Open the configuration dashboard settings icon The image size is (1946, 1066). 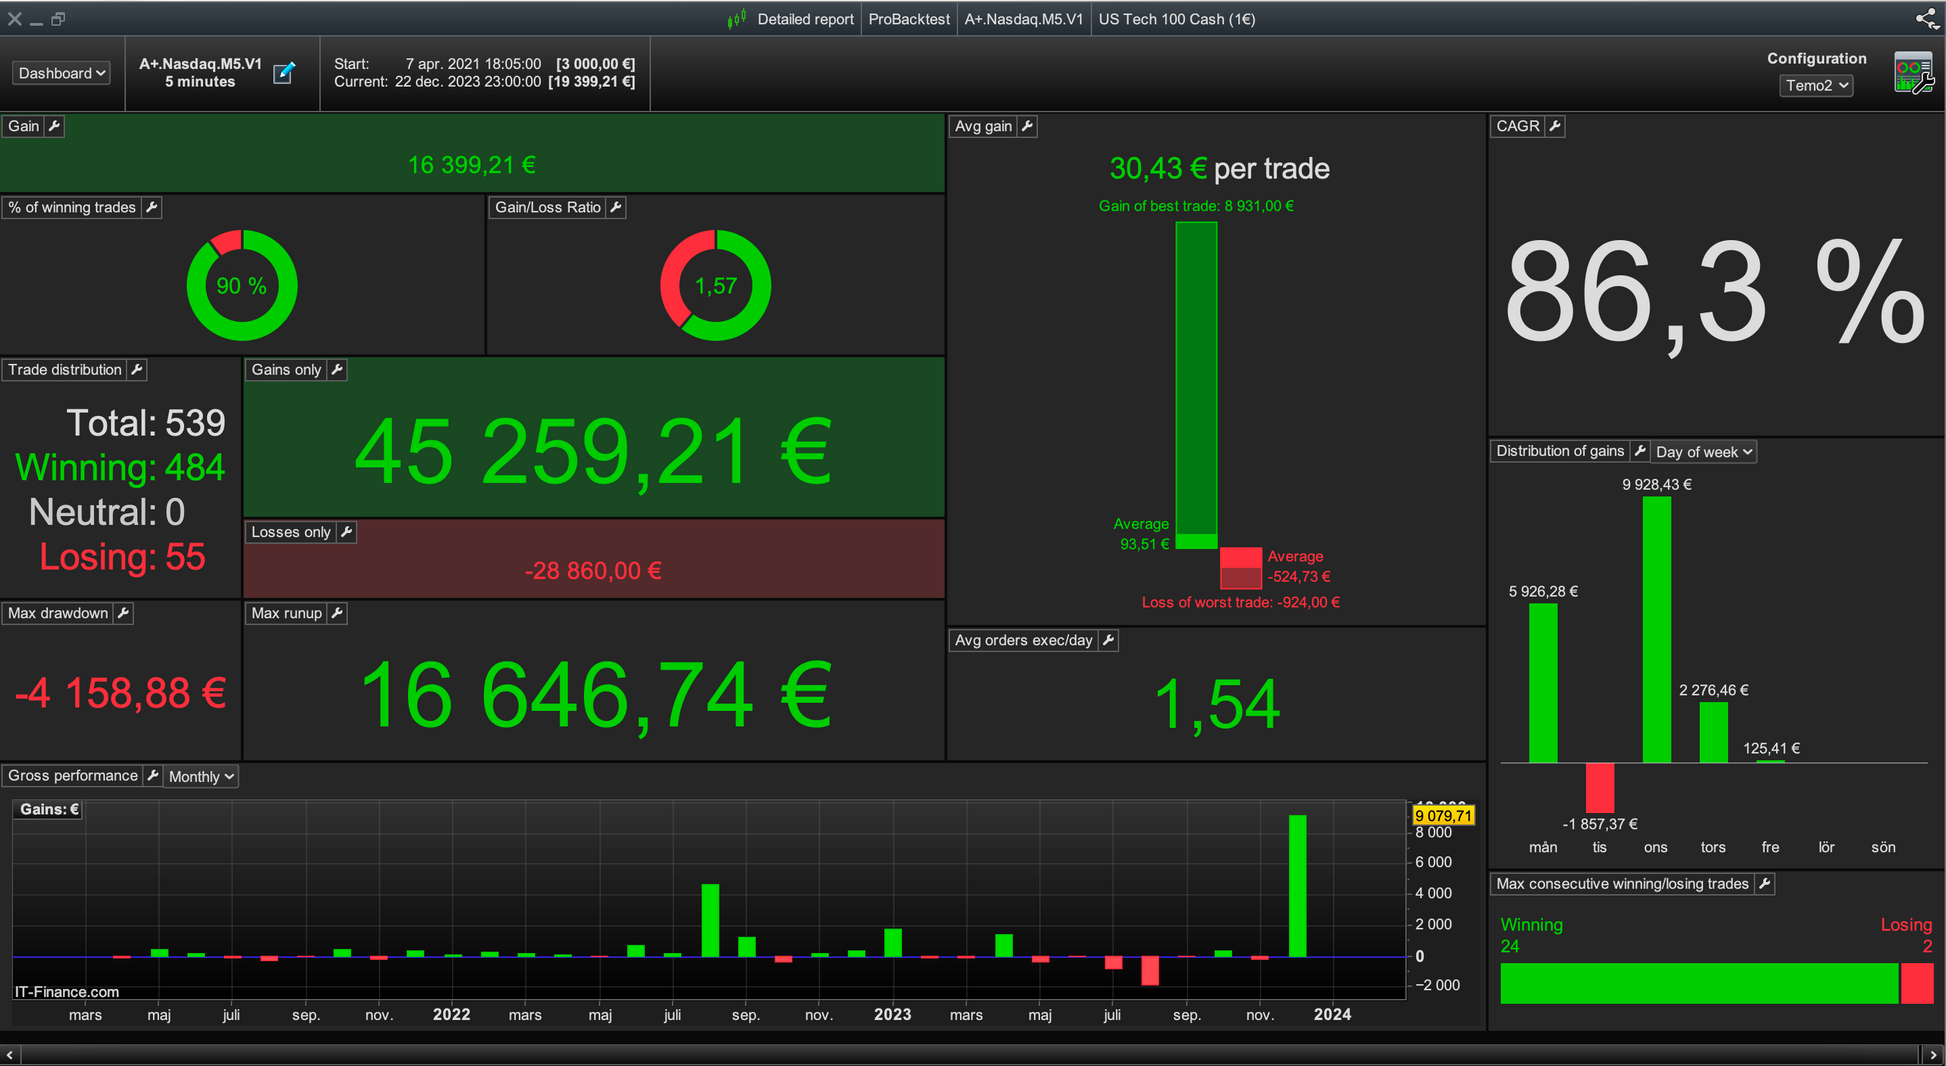point(1913,73)
